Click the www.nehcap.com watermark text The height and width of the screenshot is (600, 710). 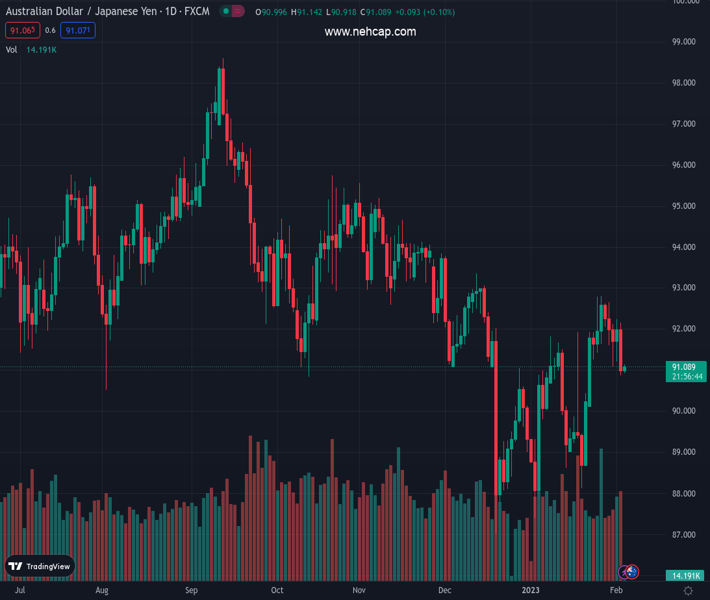(370, 32)
